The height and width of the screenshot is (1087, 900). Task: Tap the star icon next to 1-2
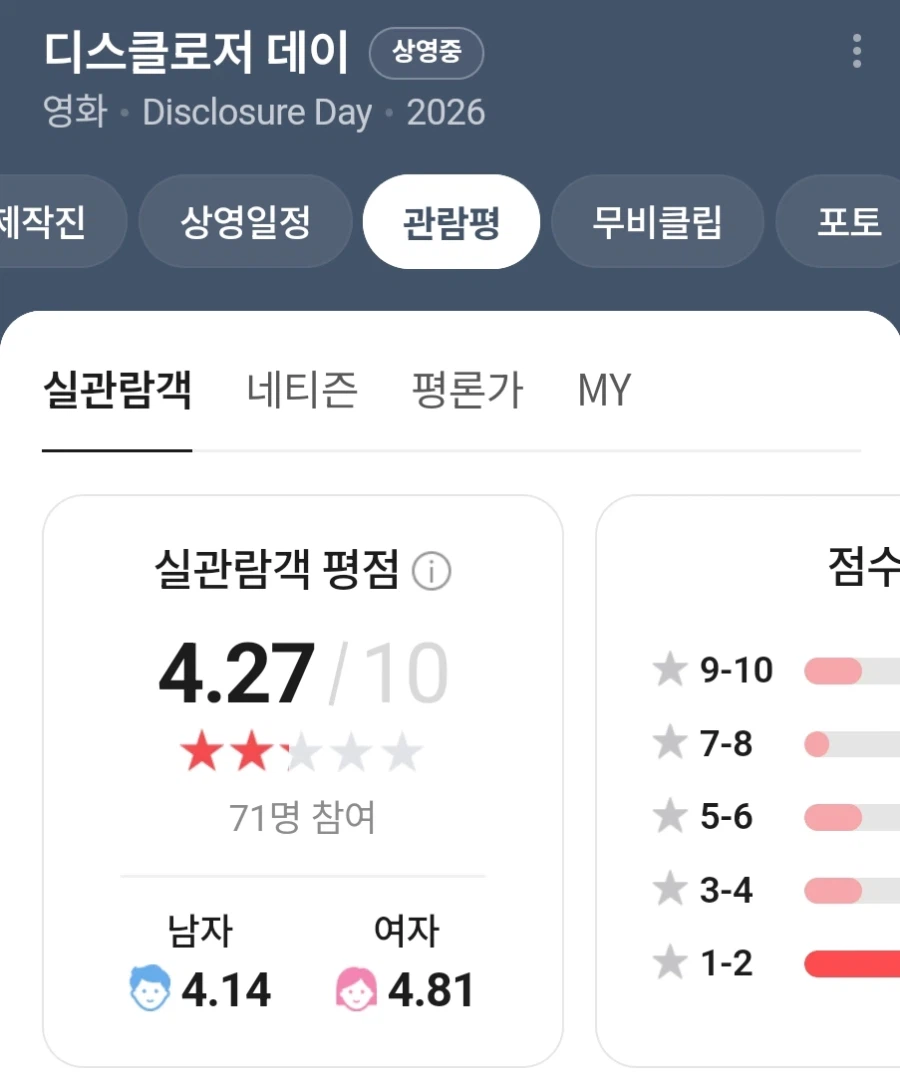coord(670,963)
